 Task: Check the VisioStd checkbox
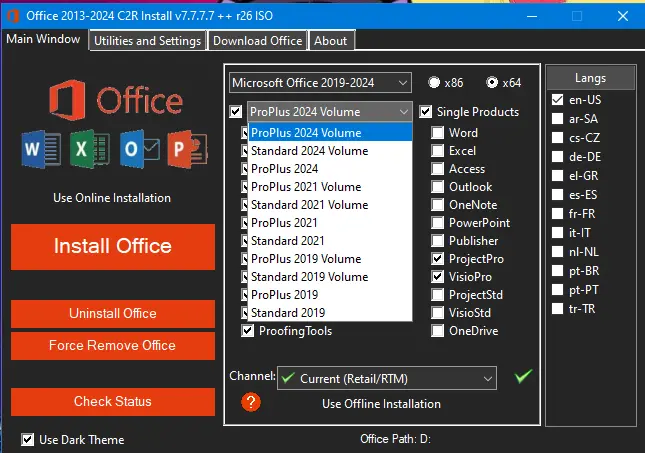click(x=438, y=313)
